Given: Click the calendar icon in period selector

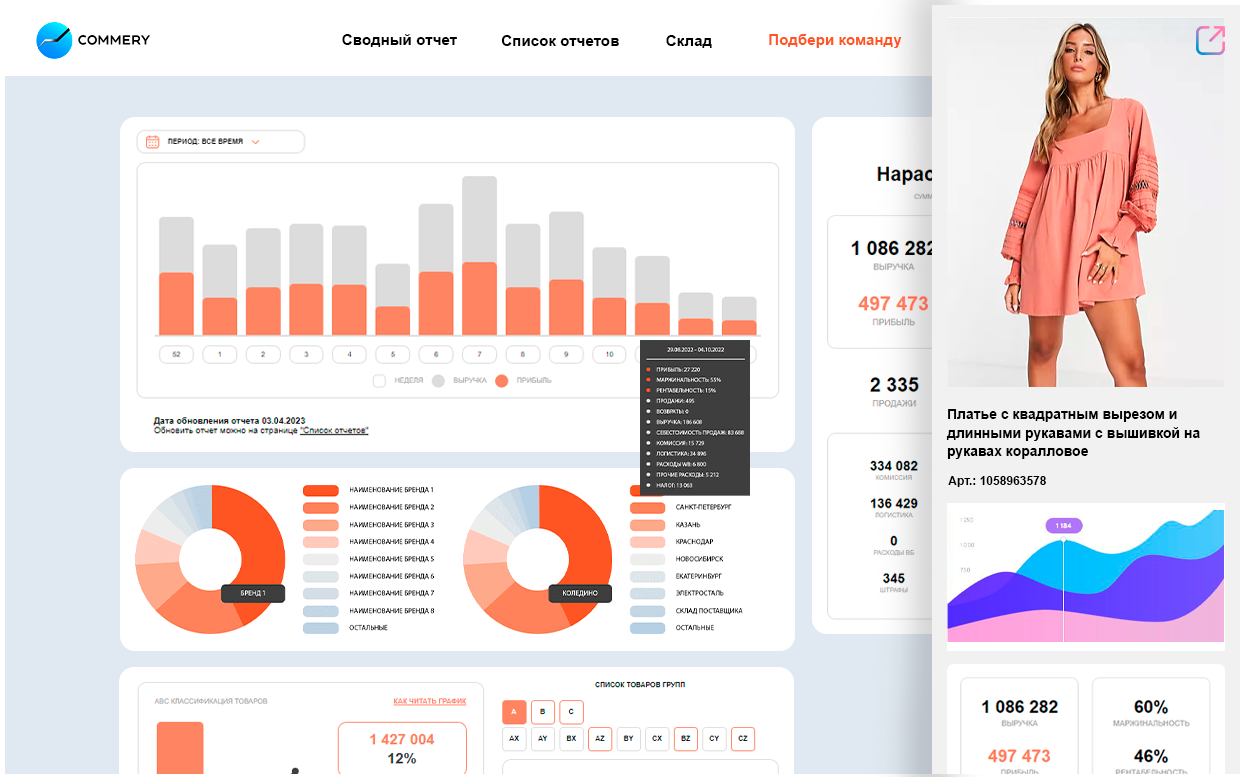Looking at the screenshot, I should [152, 142].
